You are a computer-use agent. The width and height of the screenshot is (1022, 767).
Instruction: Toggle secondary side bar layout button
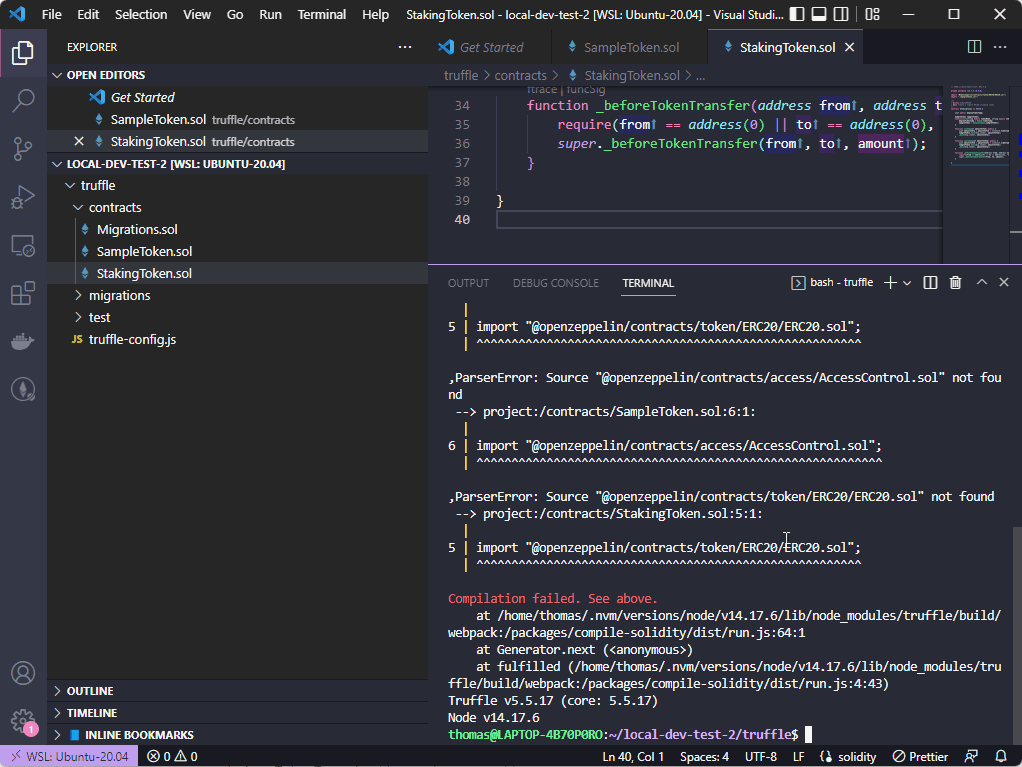[841, 14]
